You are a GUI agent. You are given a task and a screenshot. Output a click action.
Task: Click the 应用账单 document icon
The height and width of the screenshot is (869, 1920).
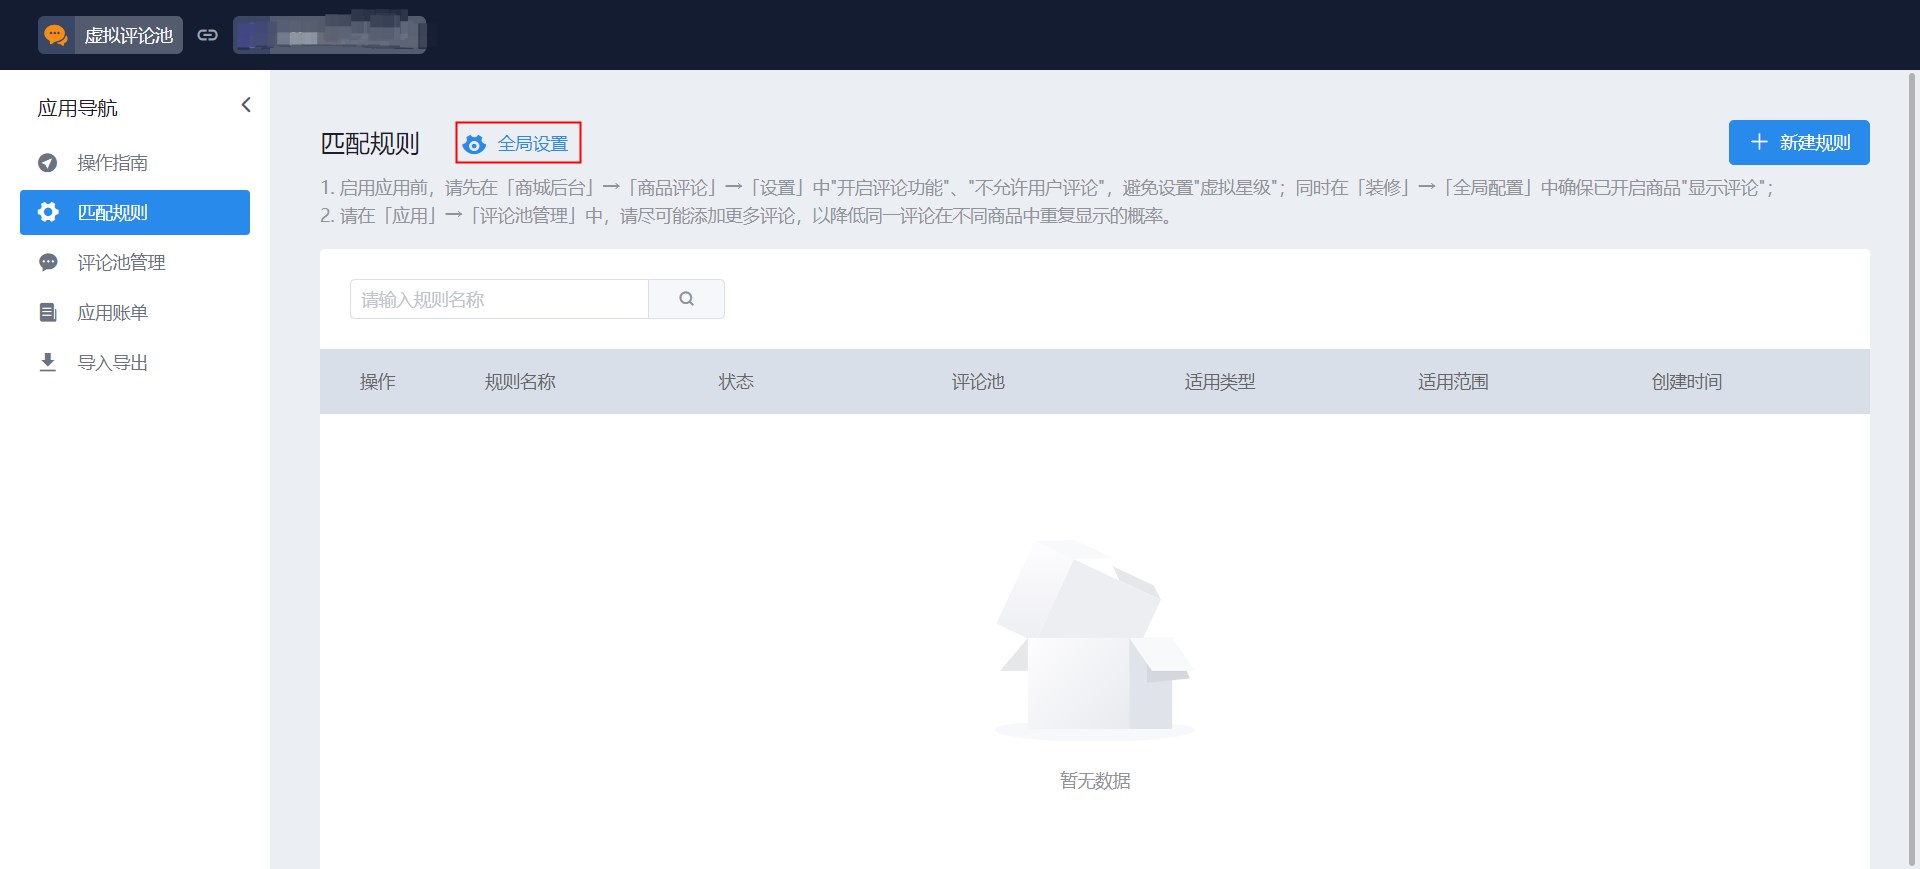(47, 312)
